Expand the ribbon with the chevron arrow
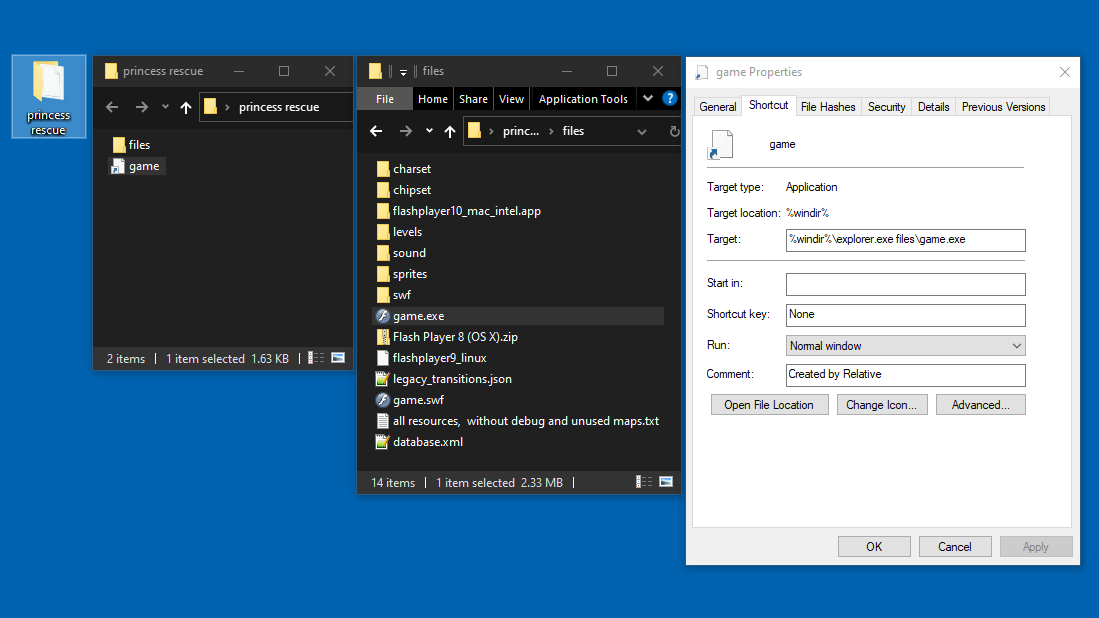The image size is (1099, 618). click(x=648, y=98)
